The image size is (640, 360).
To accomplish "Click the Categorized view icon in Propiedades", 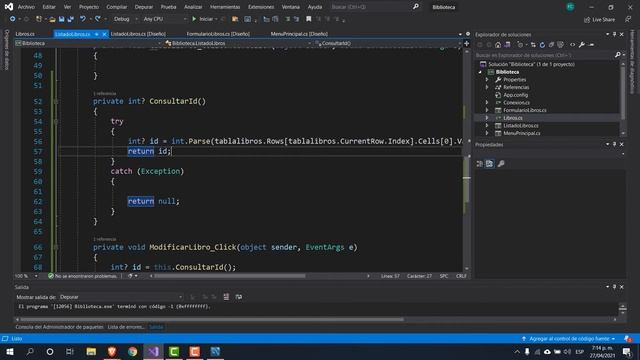I will 480,164.
